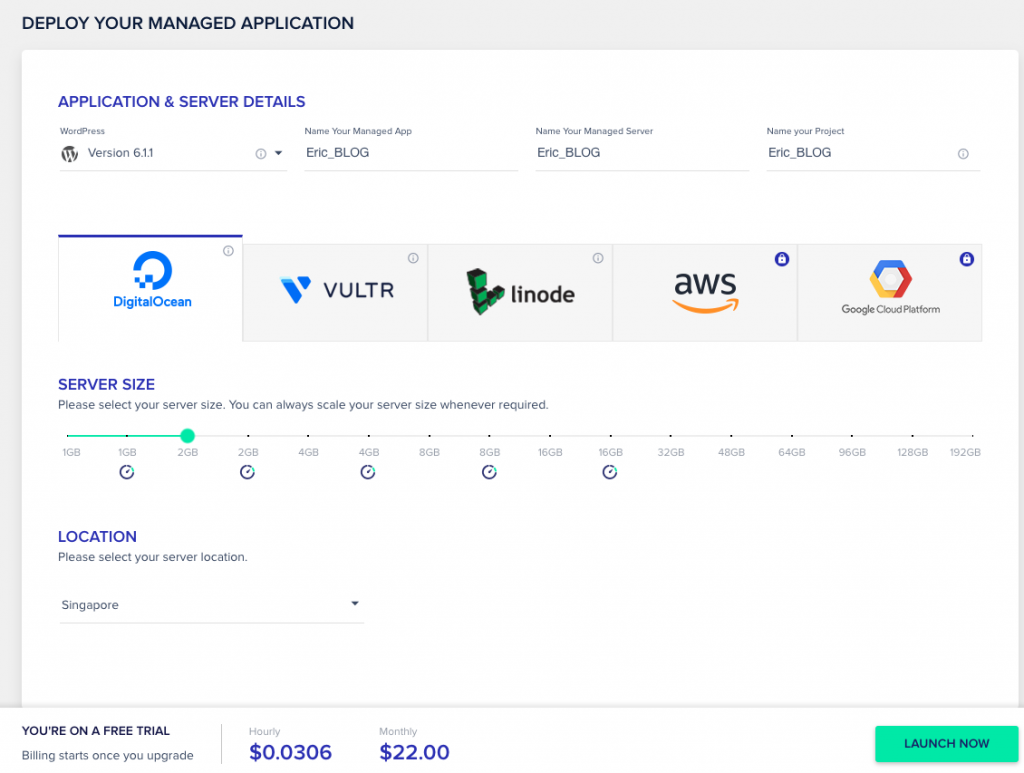Viewport: 1024px width, 773px height.
Task: Click the green server size slider handle
Action: [x=187, y=435]
